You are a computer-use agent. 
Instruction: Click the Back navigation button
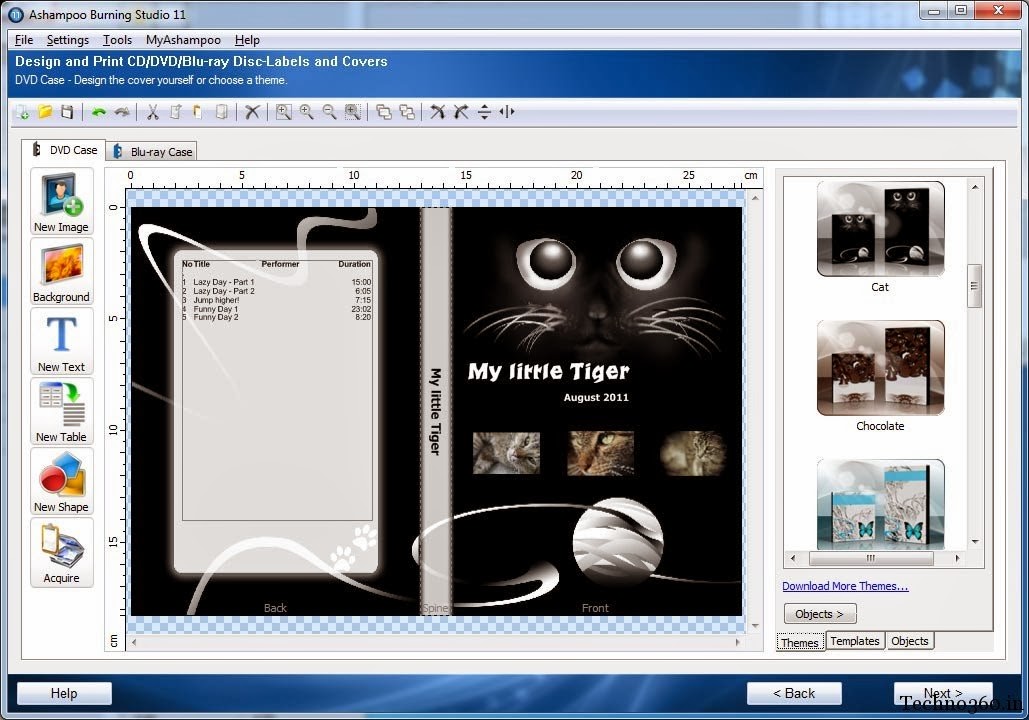click(794, 693)
